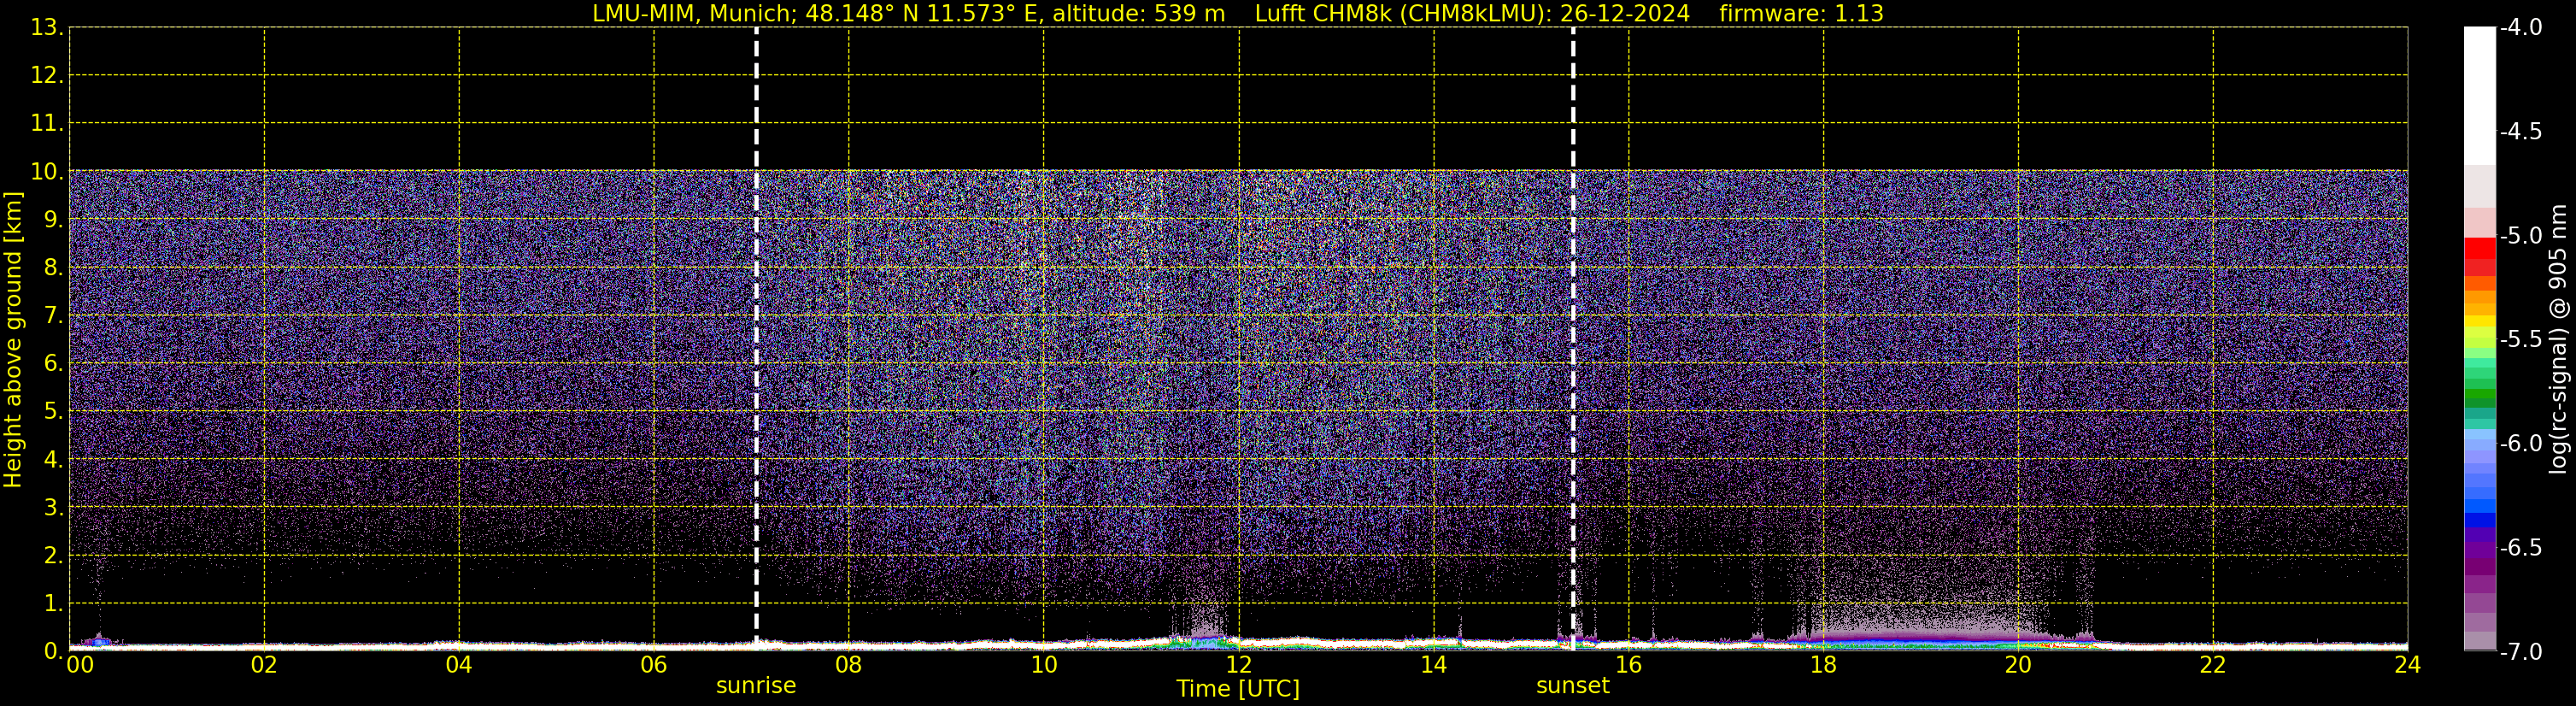Click the time axis tick '14'

click(1433, 665)
